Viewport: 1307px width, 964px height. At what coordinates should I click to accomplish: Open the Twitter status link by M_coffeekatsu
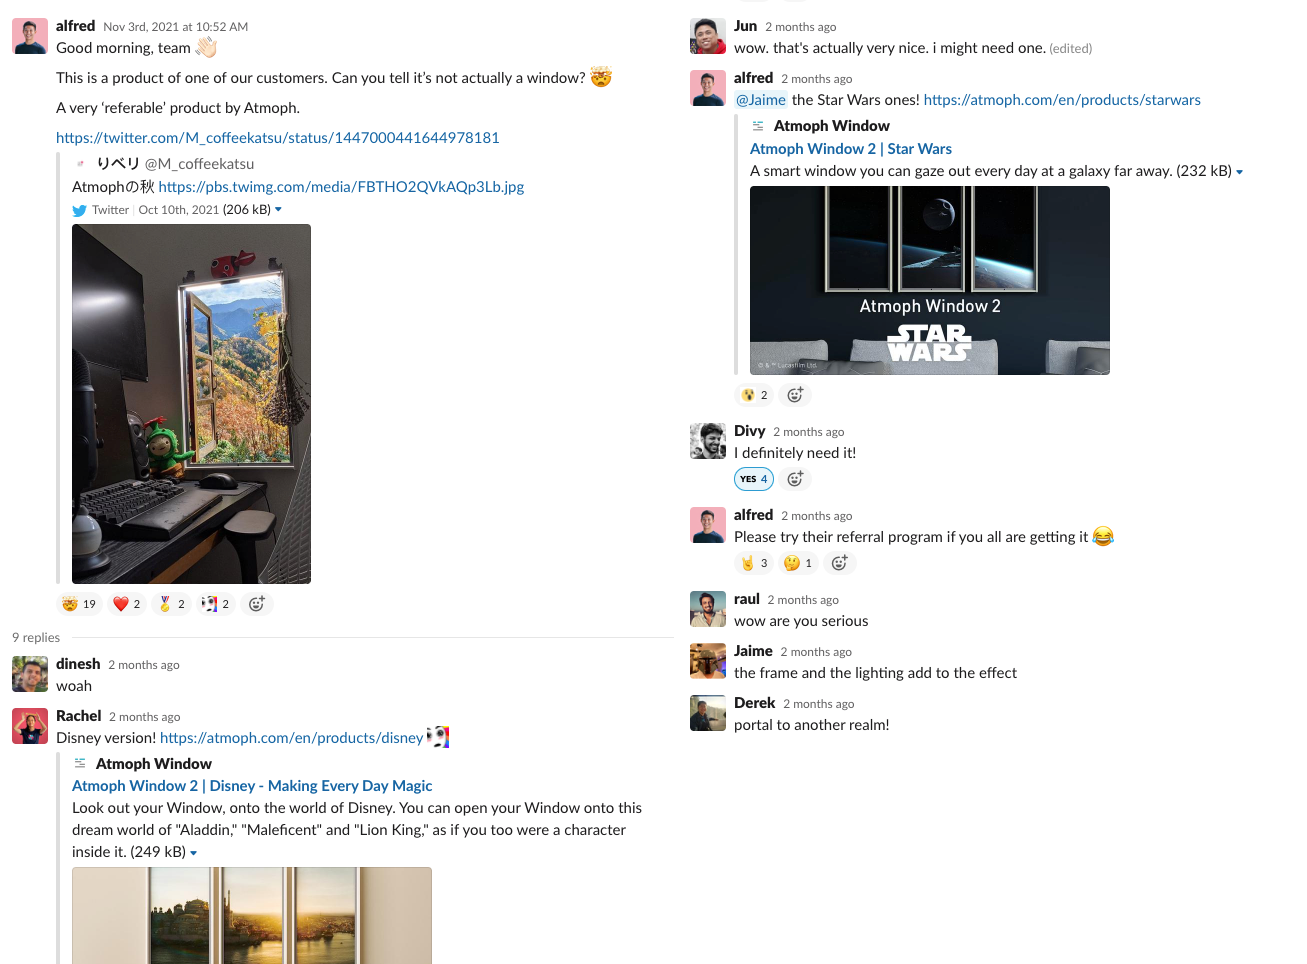tap(278, 138)
